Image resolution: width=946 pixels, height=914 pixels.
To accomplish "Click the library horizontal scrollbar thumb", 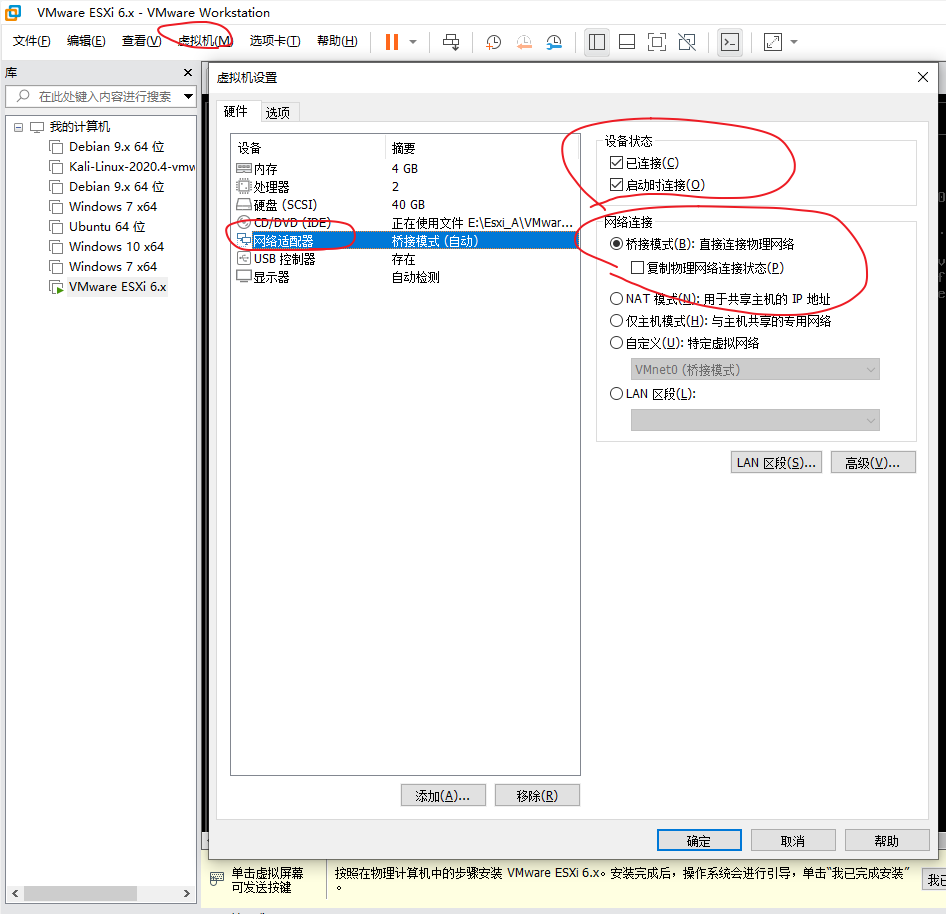I will (x=80, y=893).
